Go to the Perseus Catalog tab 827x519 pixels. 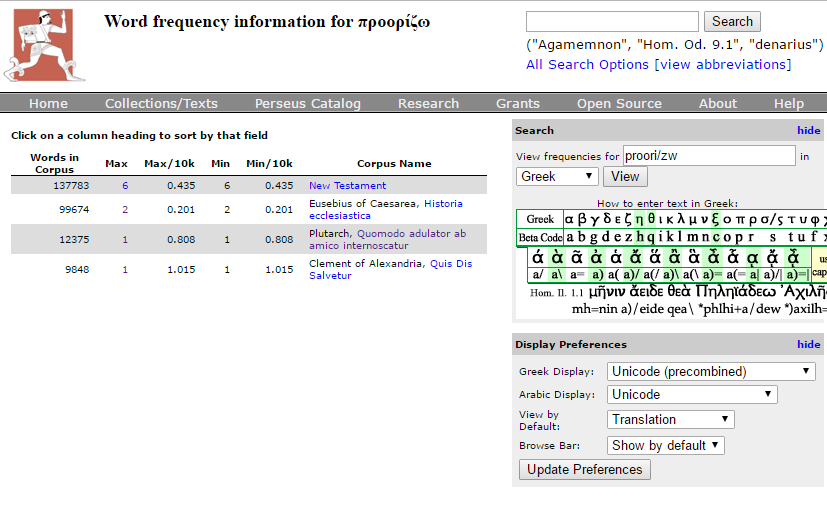tap(307, 103)
